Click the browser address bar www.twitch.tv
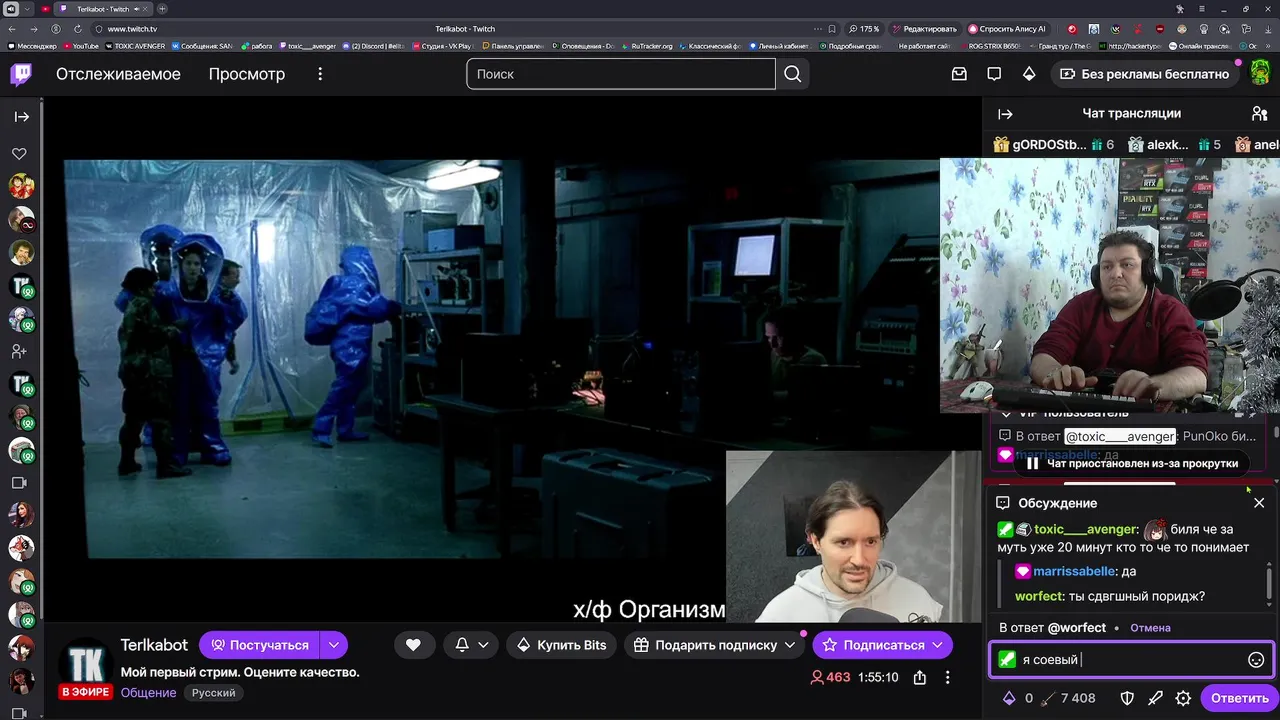The image size is (1280, 720). tap(131, 29)
